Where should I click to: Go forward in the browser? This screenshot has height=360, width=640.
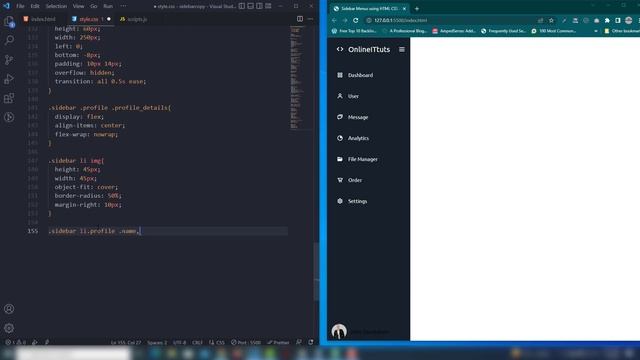[x=345, y=20]
